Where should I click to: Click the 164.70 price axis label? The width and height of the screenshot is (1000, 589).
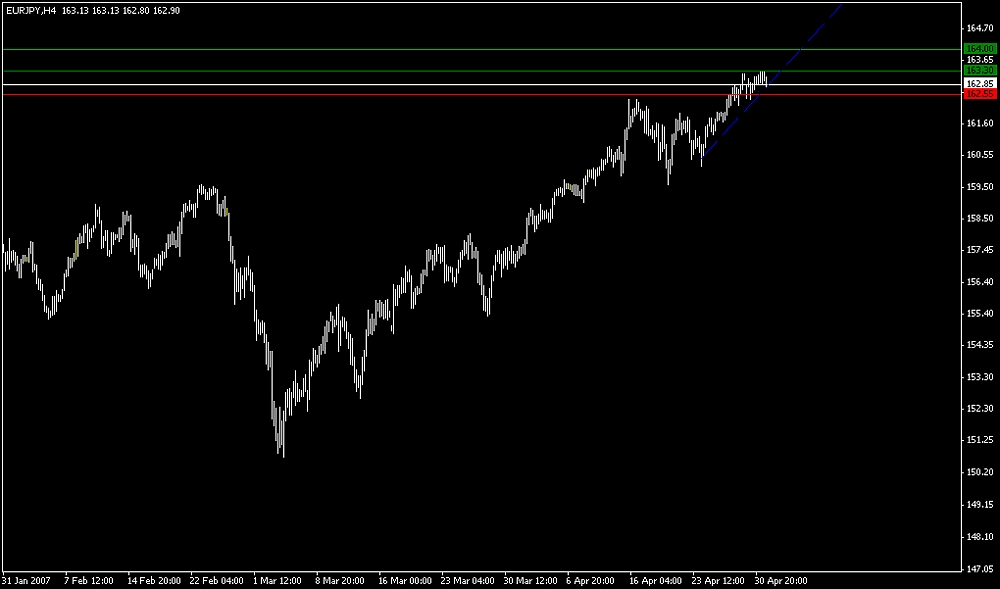tap(980, 28)
